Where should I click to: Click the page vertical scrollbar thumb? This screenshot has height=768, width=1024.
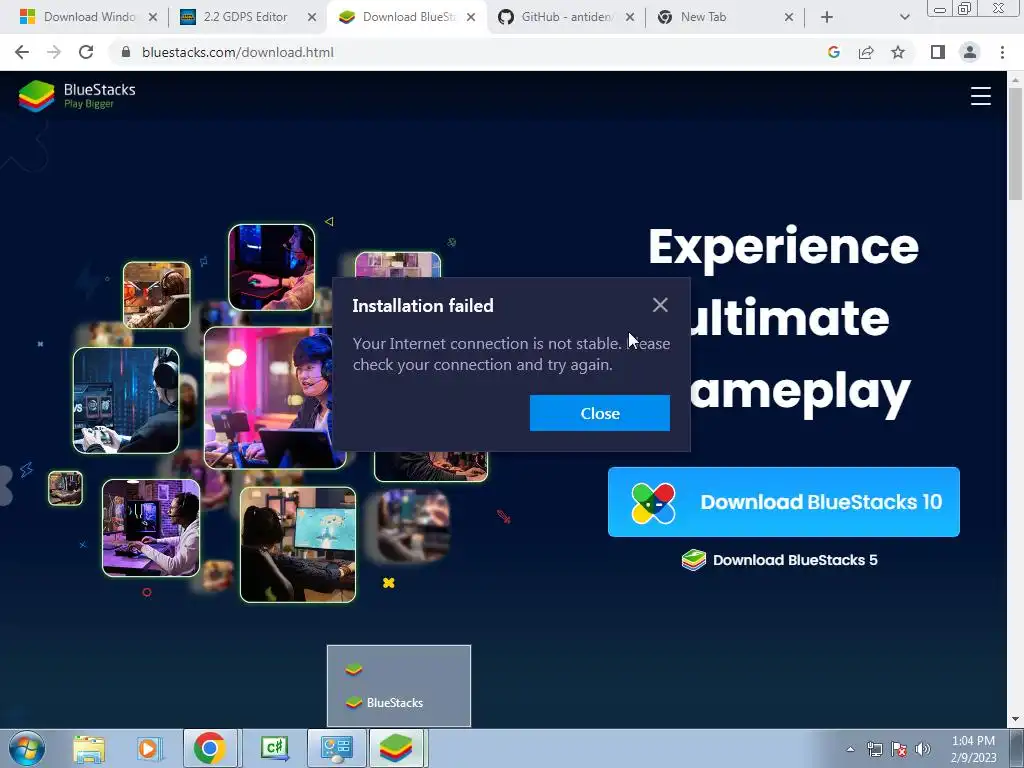pos(1015,144)
